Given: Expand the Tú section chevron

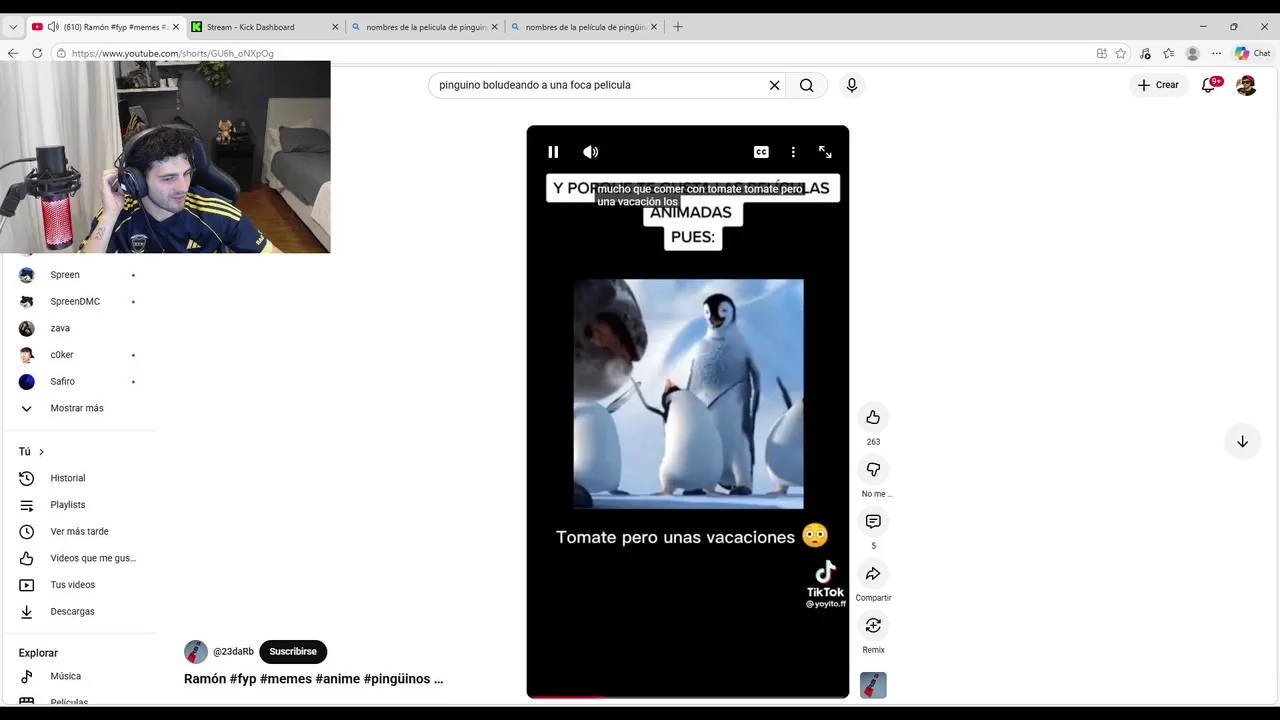Looking at the screenshot, I should pyautogui.click(x=41, y=452).
